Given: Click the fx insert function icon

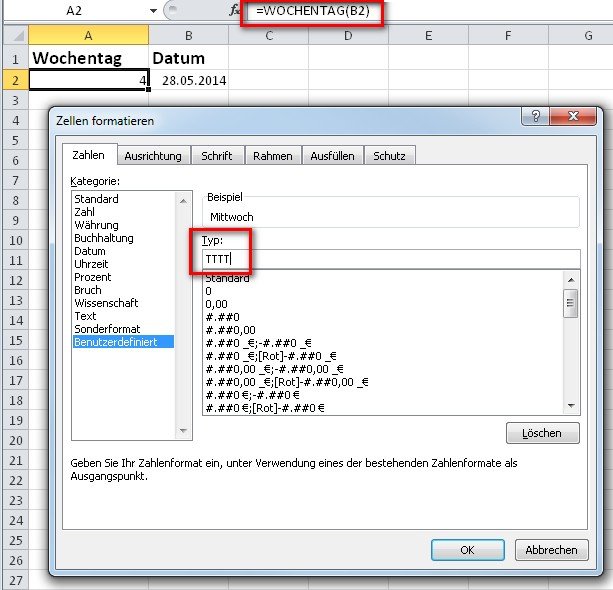Looking at the screenshot, I should pyautogui.click(x=234, y=10).
